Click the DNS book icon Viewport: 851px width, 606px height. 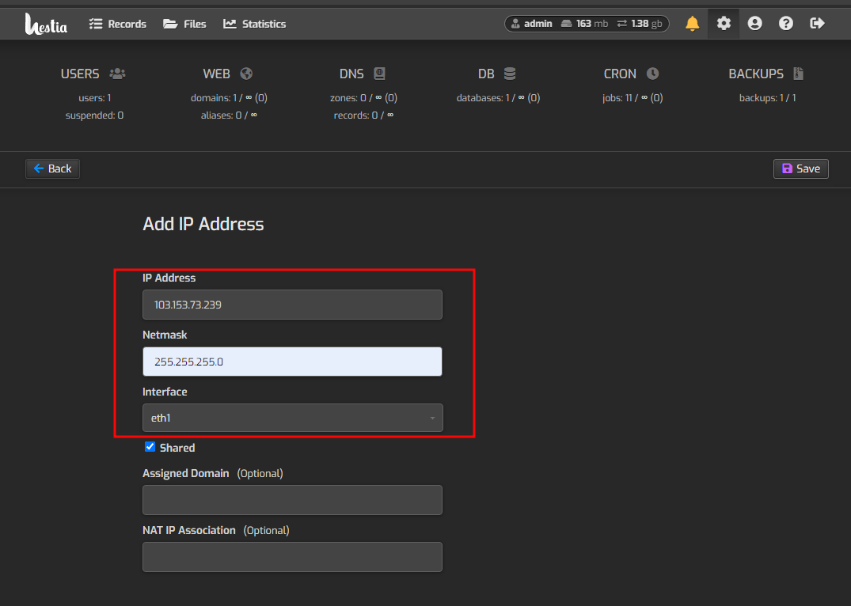coord(379,73)
